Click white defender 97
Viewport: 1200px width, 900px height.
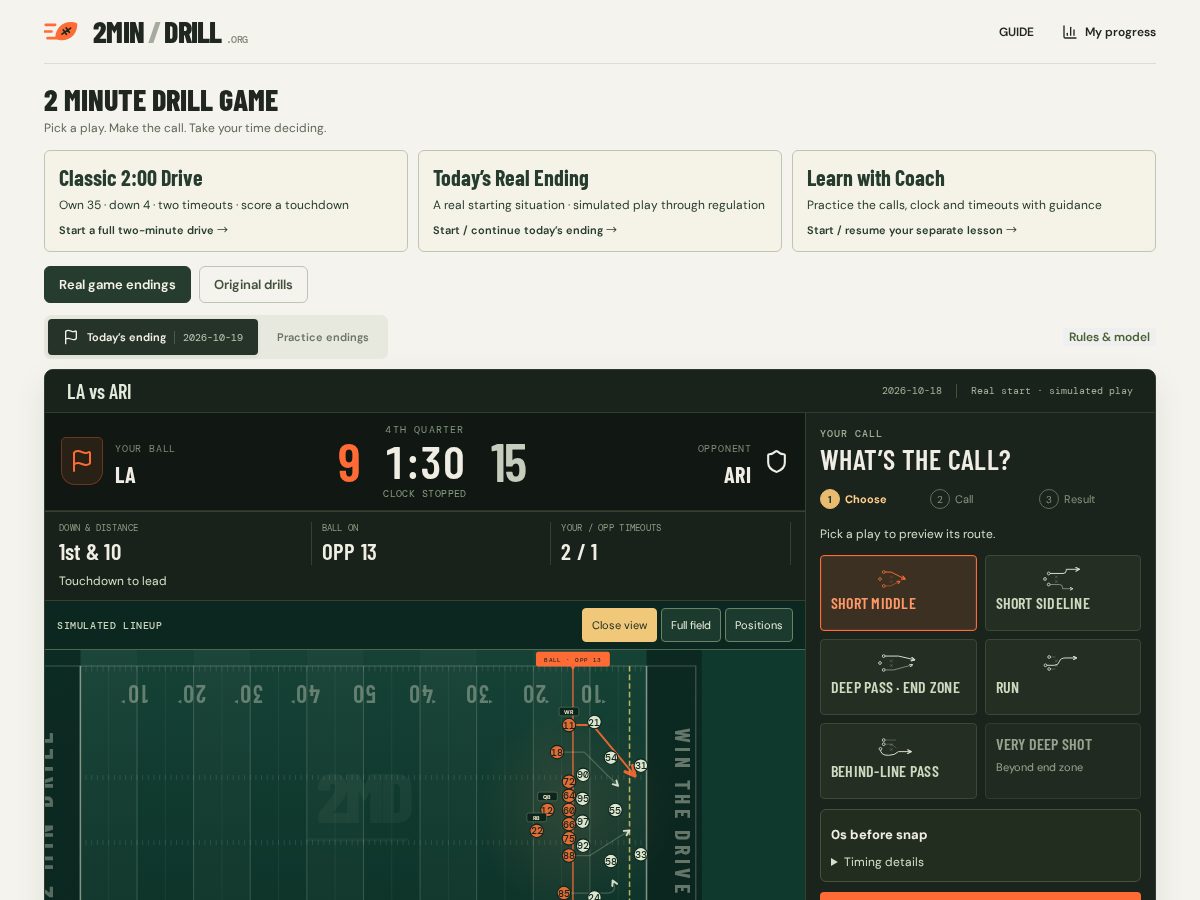(583, 821)
